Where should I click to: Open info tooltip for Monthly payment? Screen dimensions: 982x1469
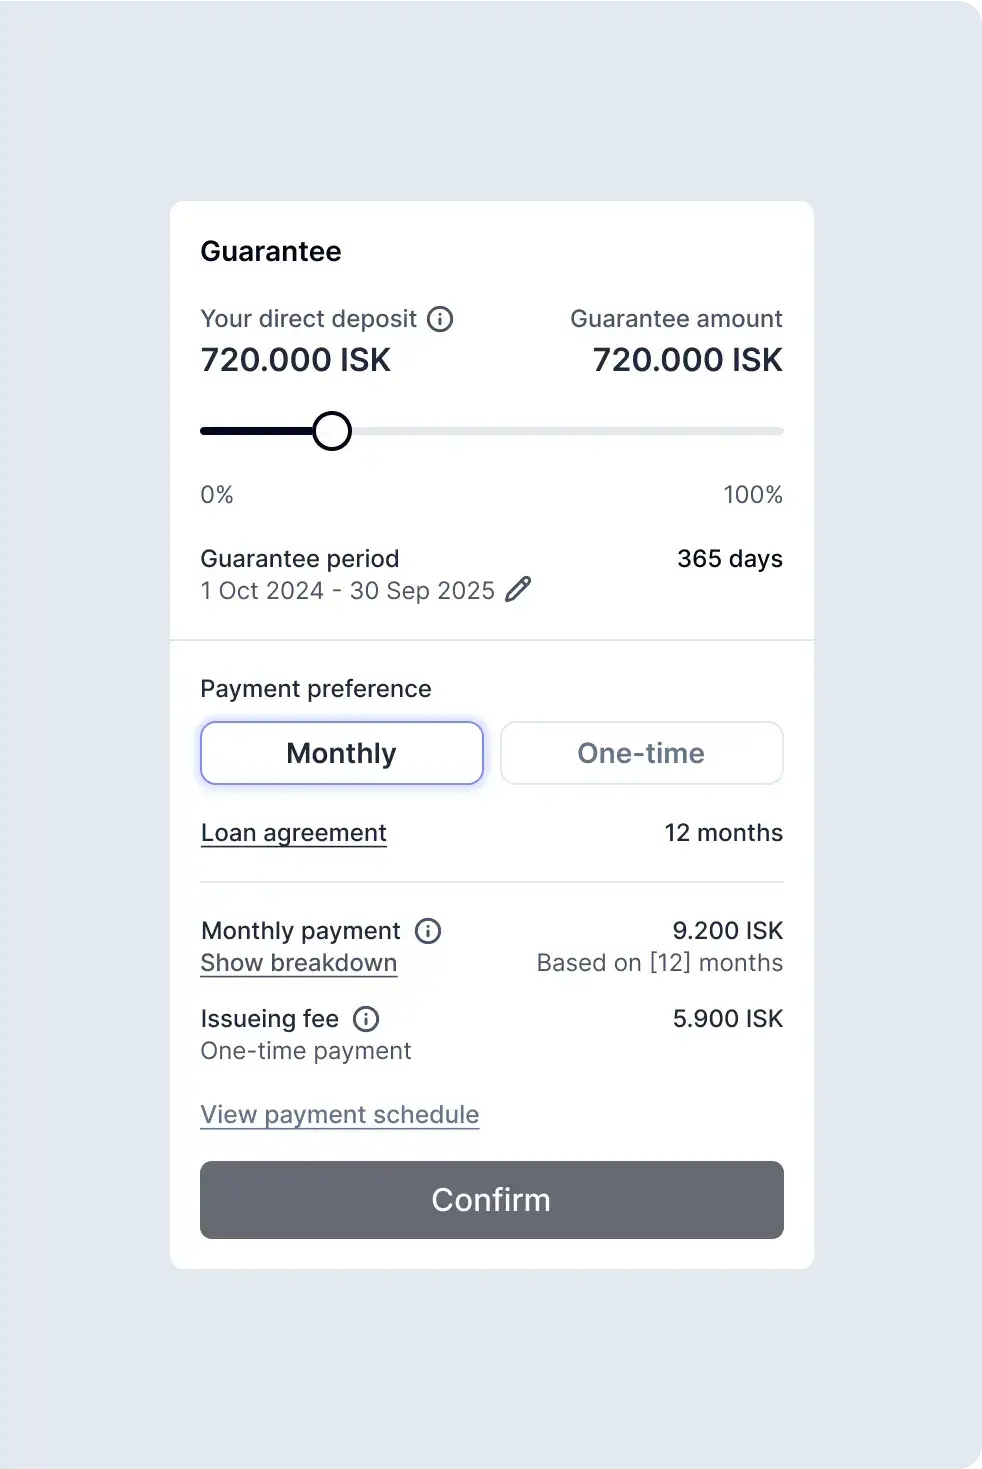428,931
